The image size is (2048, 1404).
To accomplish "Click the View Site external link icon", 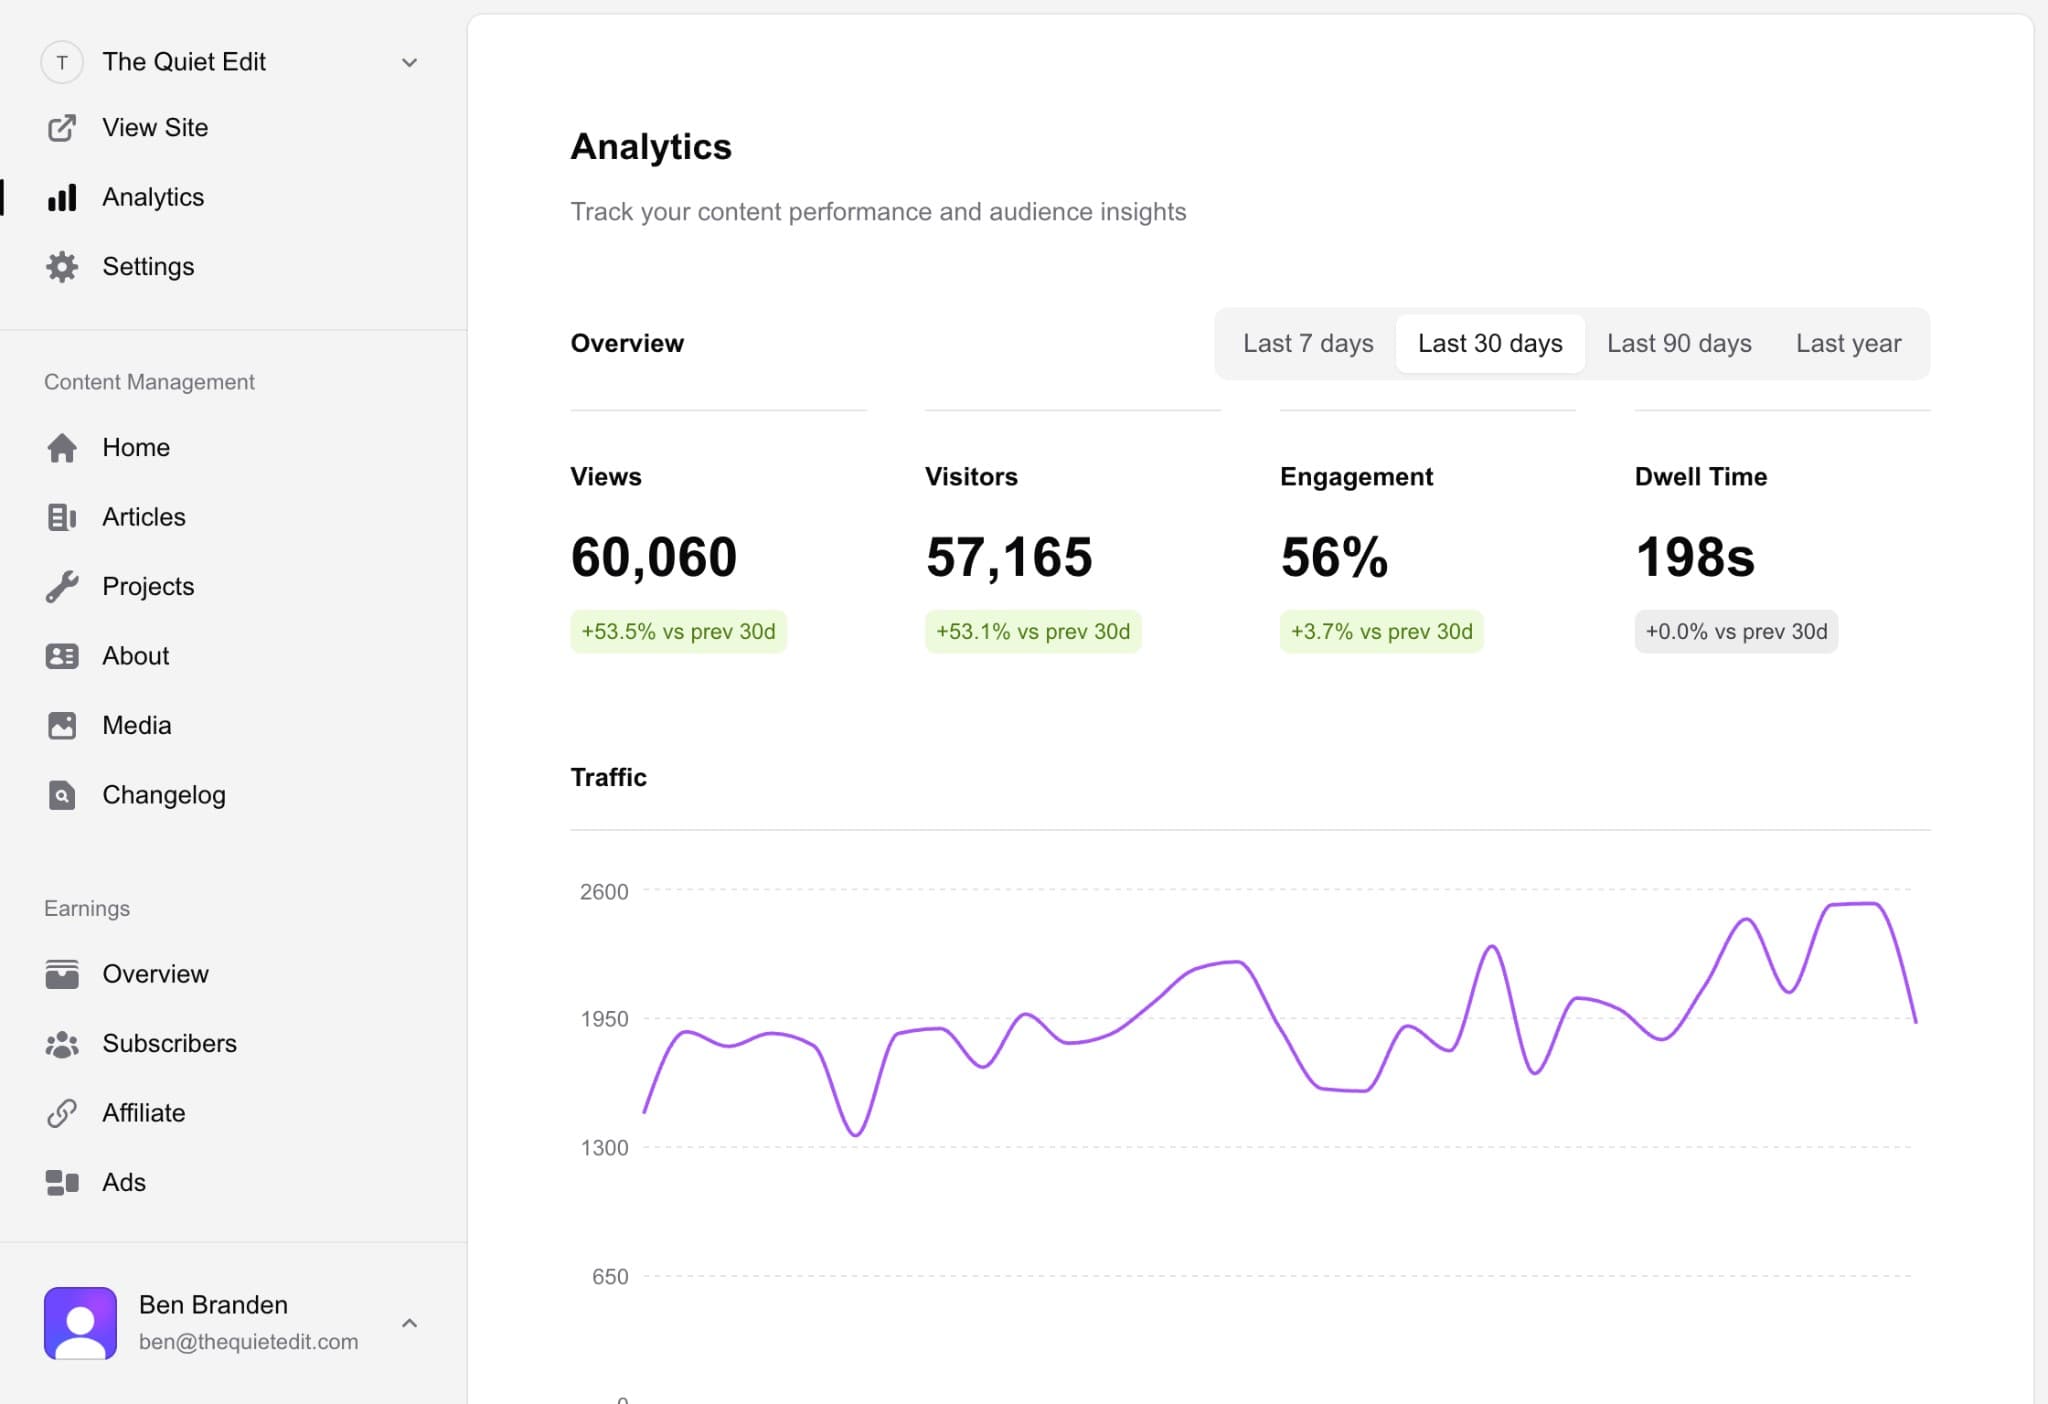I will point(62,127).
